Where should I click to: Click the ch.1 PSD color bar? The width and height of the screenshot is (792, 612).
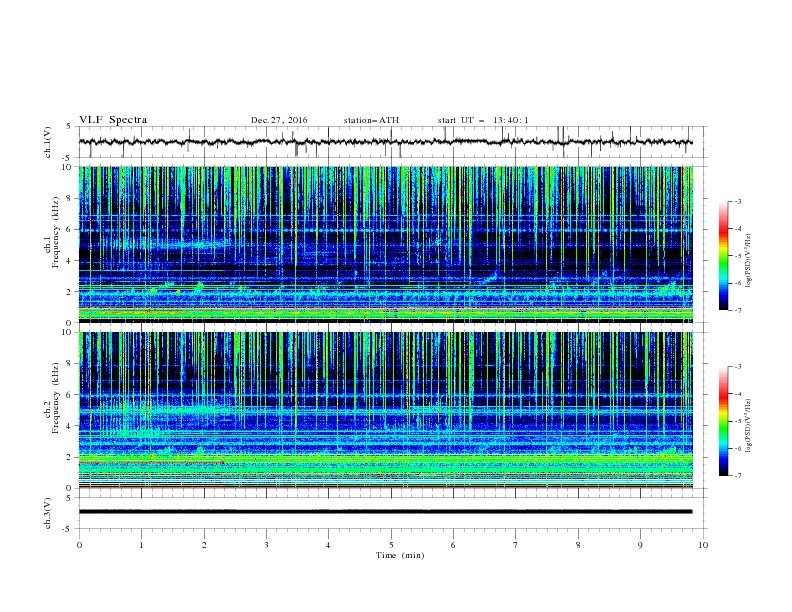point(723,256)
